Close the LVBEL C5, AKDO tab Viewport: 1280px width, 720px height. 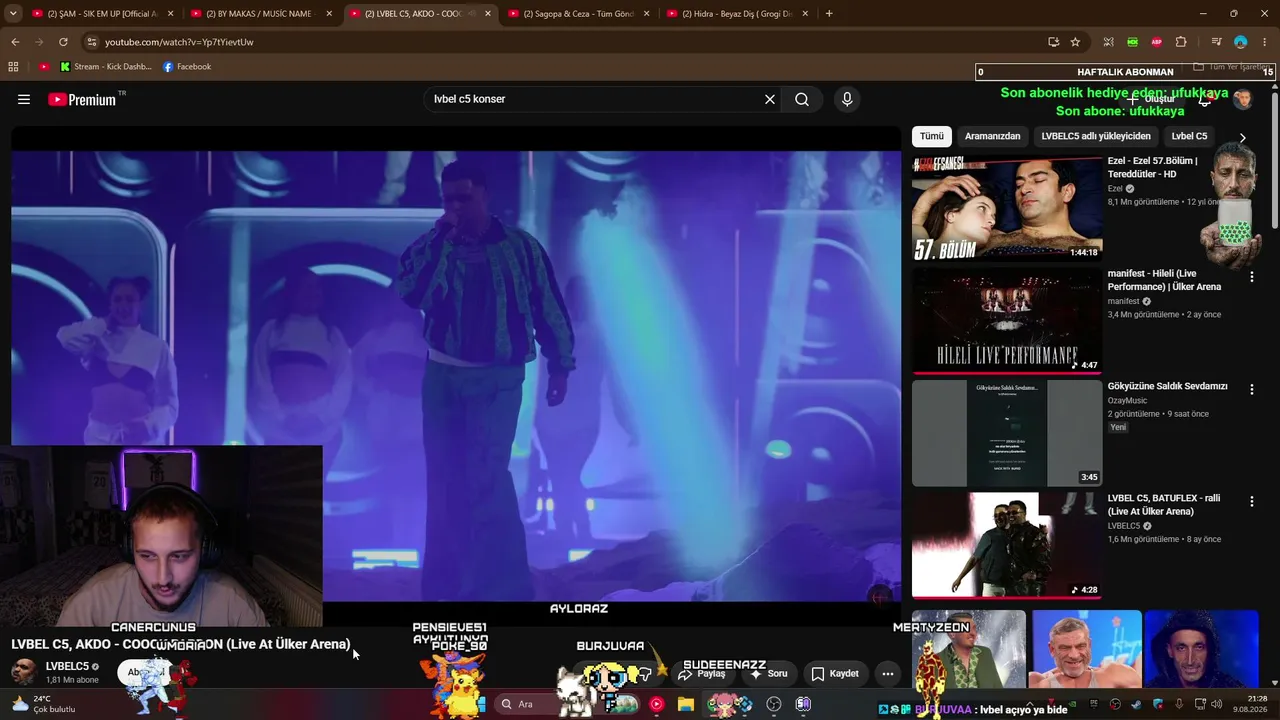click(x=487, y=14)
